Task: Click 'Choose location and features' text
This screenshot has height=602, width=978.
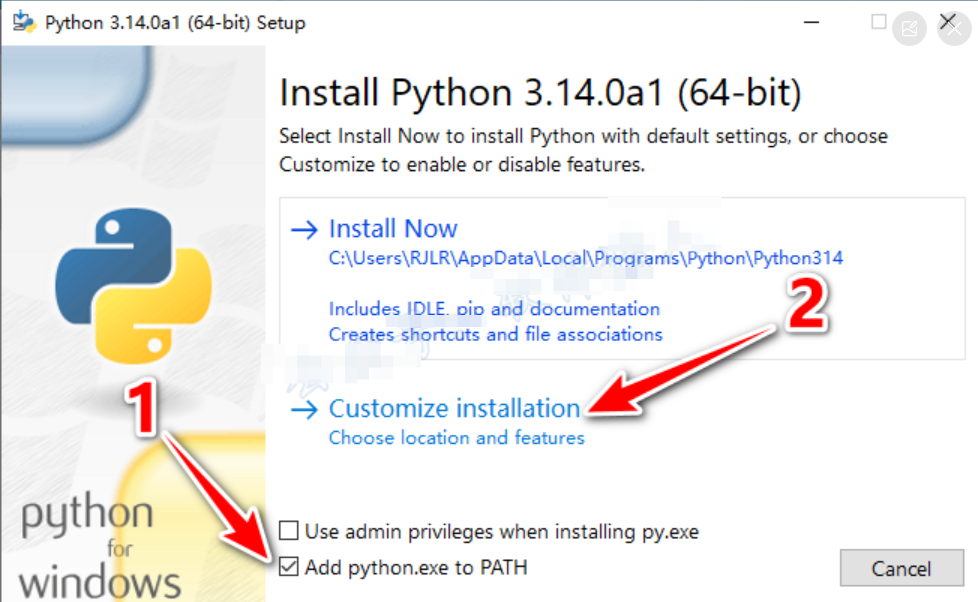Action: tap(457, 438)
